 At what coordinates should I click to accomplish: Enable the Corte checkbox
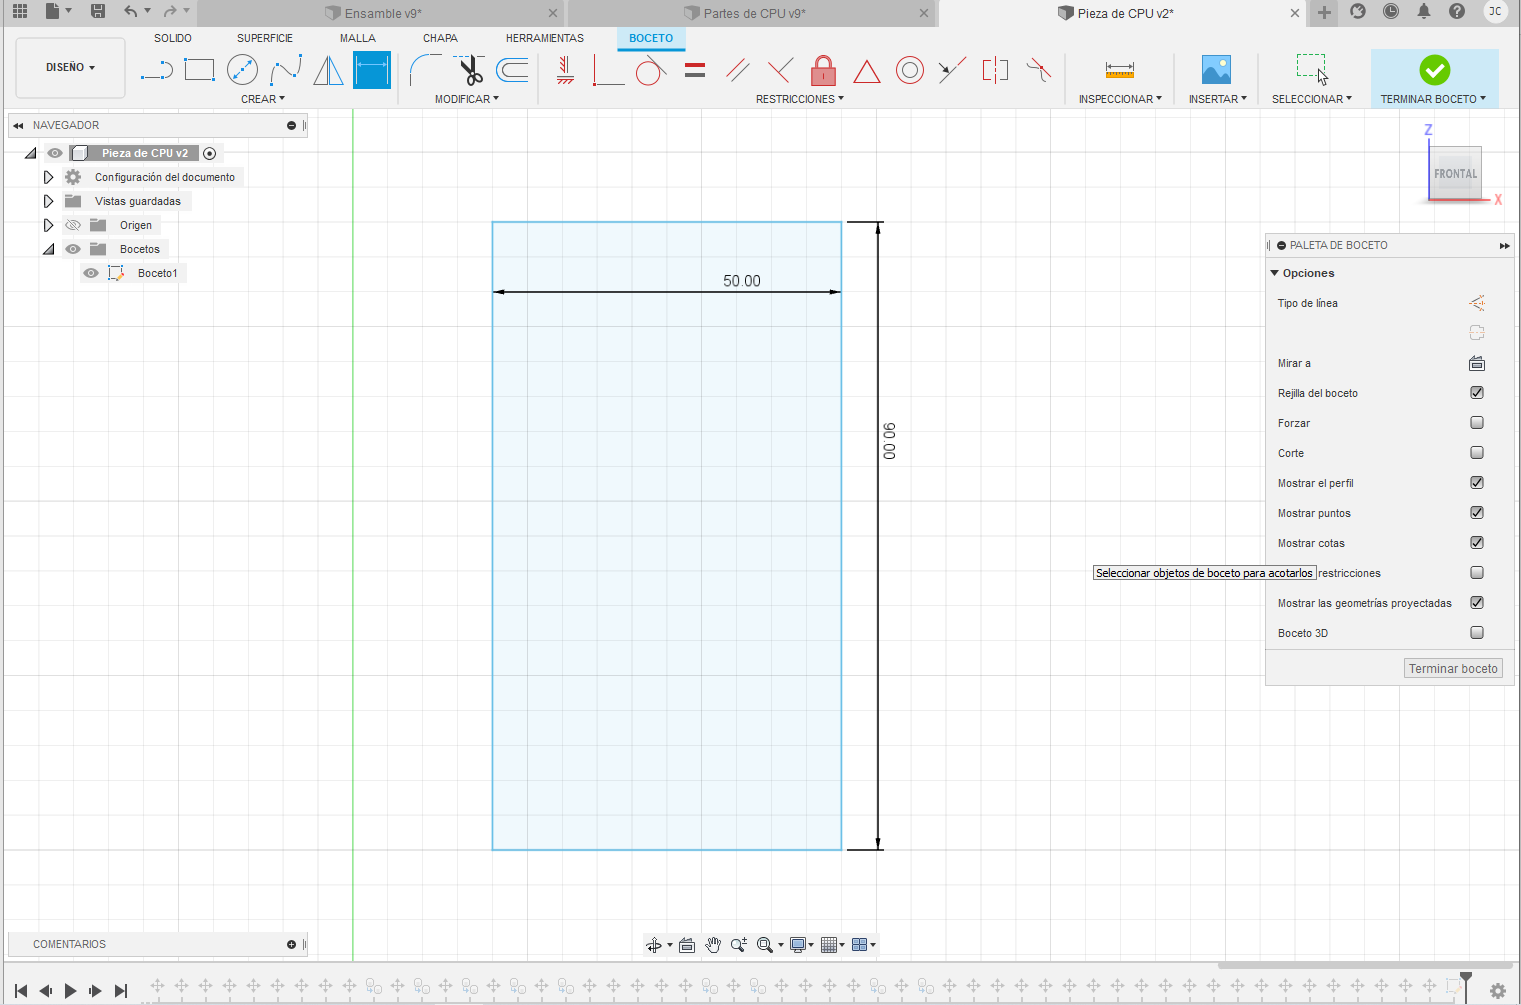(1477, 453)
